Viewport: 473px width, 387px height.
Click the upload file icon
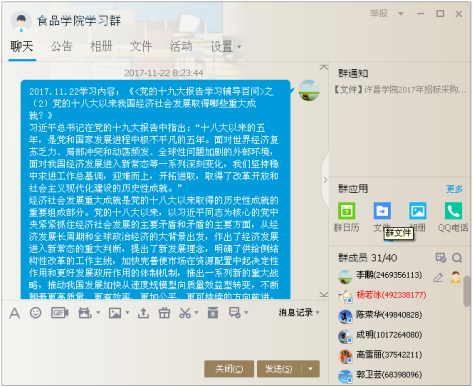click(x=143, y=313)
